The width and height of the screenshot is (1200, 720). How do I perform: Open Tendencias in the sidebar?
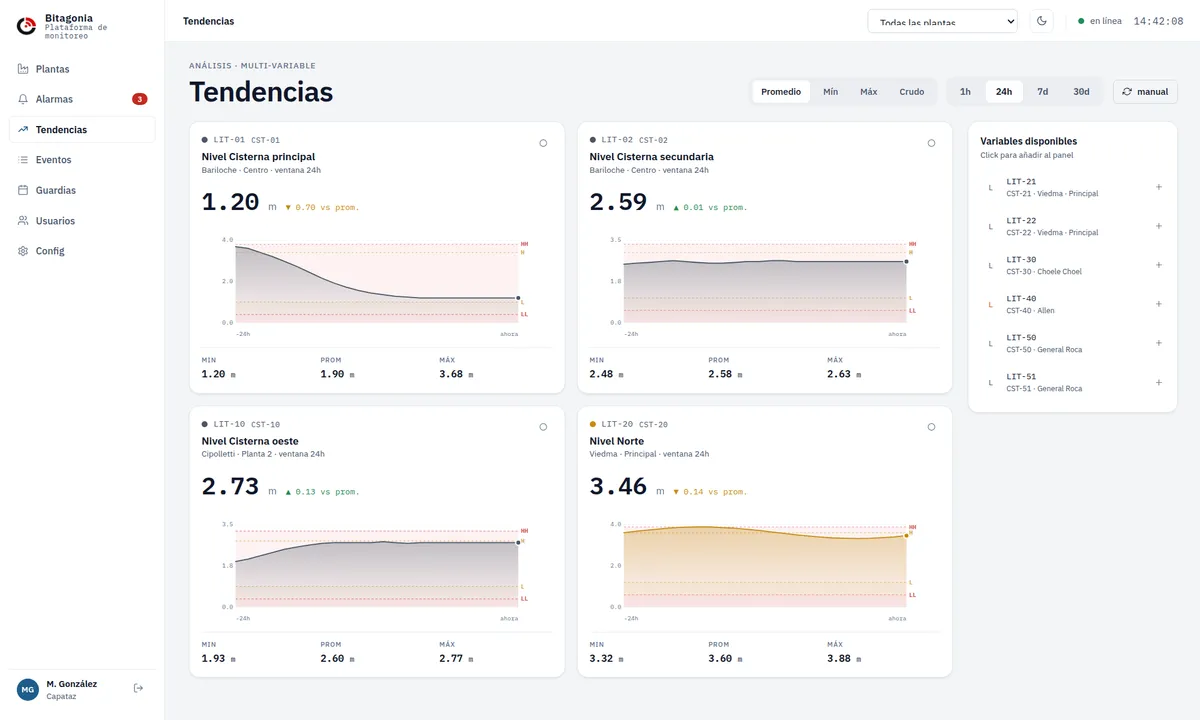click(82, 130)
